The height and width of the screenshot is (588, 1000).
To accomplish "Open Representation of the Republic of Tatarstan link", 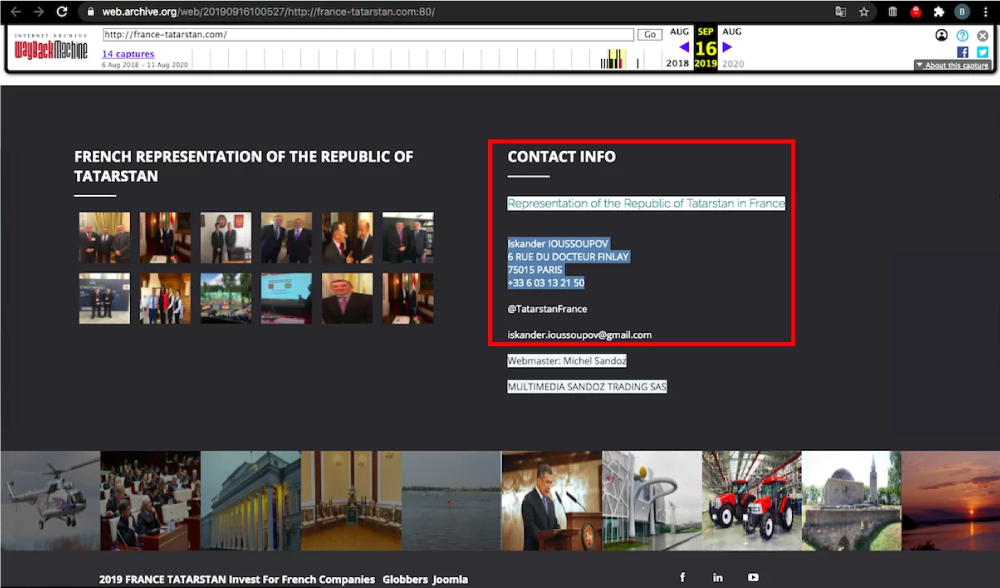I will pyautogui.click(x=646, y=203).
